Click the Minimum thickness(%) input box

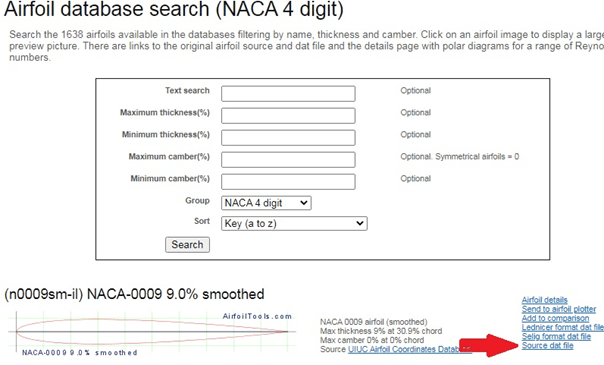tap(288, 137)
